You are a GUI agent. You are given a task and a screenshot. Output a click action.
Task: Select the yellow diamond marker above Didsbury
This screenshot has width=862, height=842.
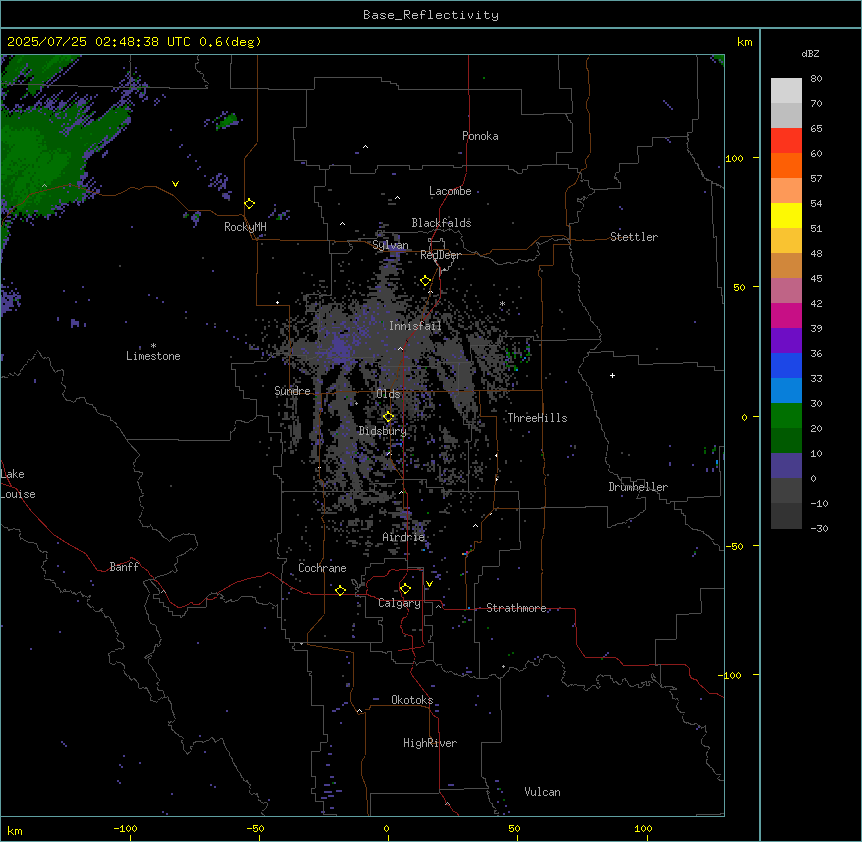pos(388,417)
